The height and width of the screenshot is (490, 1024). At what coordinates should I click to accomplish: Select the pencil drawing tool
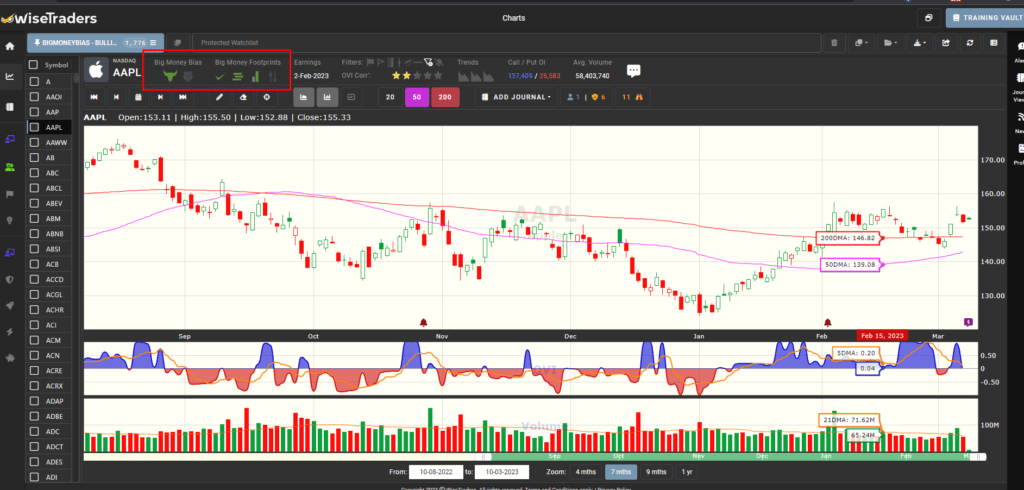coord(219,97)
